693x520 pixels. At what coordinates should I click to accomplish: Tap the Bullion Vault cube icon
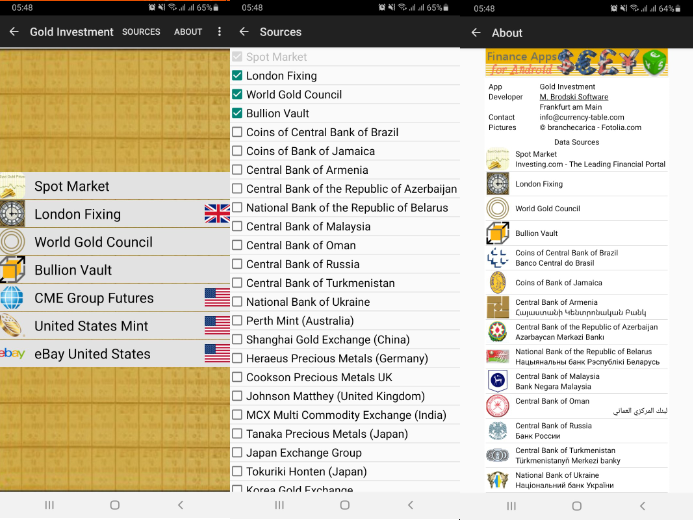[x=12, y=269]
